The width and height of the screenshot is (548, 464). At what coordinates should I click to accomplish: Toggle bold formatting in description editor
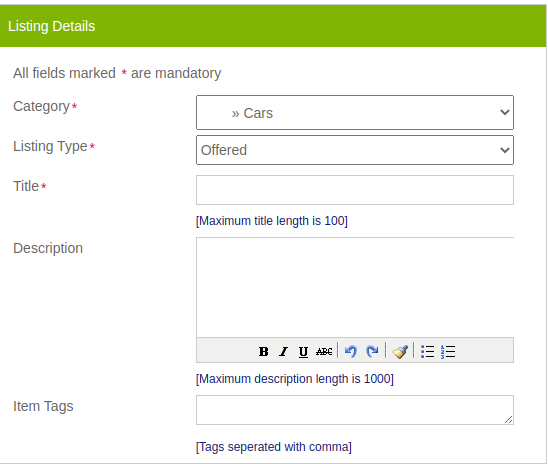pyautogui.click(x=264, y=351)
